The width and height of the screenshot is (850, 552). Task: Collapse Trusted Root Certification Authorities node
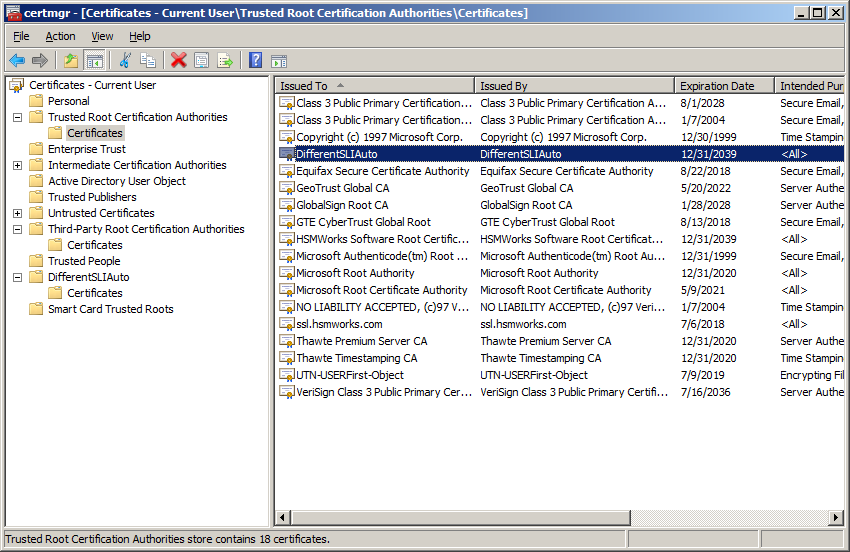17,117
